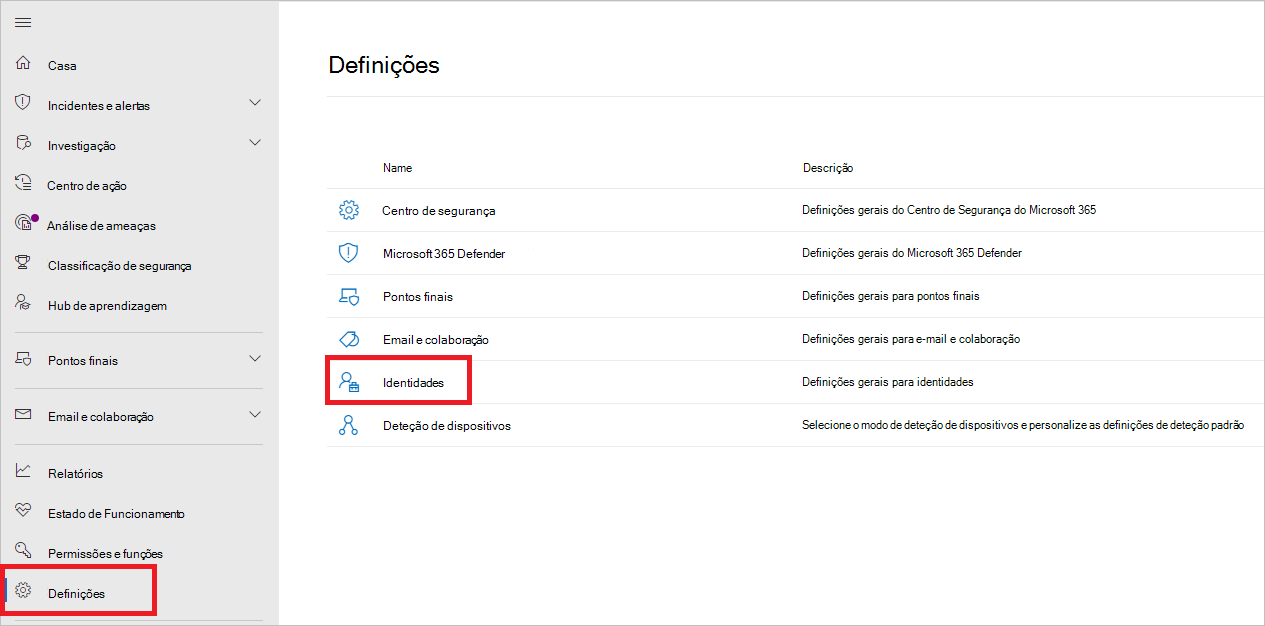This screenshot has height=626, width=1265.
Task: Click 'Definições gerais do Microsoft 365 Defender' text
Action: [x=912, y=253]
